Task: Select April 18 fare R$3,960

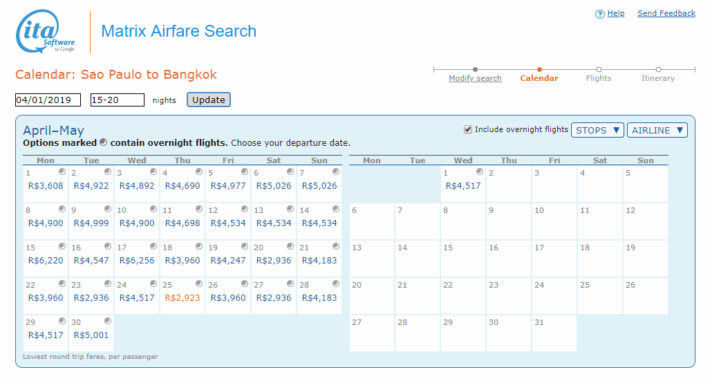Action: 182,260
